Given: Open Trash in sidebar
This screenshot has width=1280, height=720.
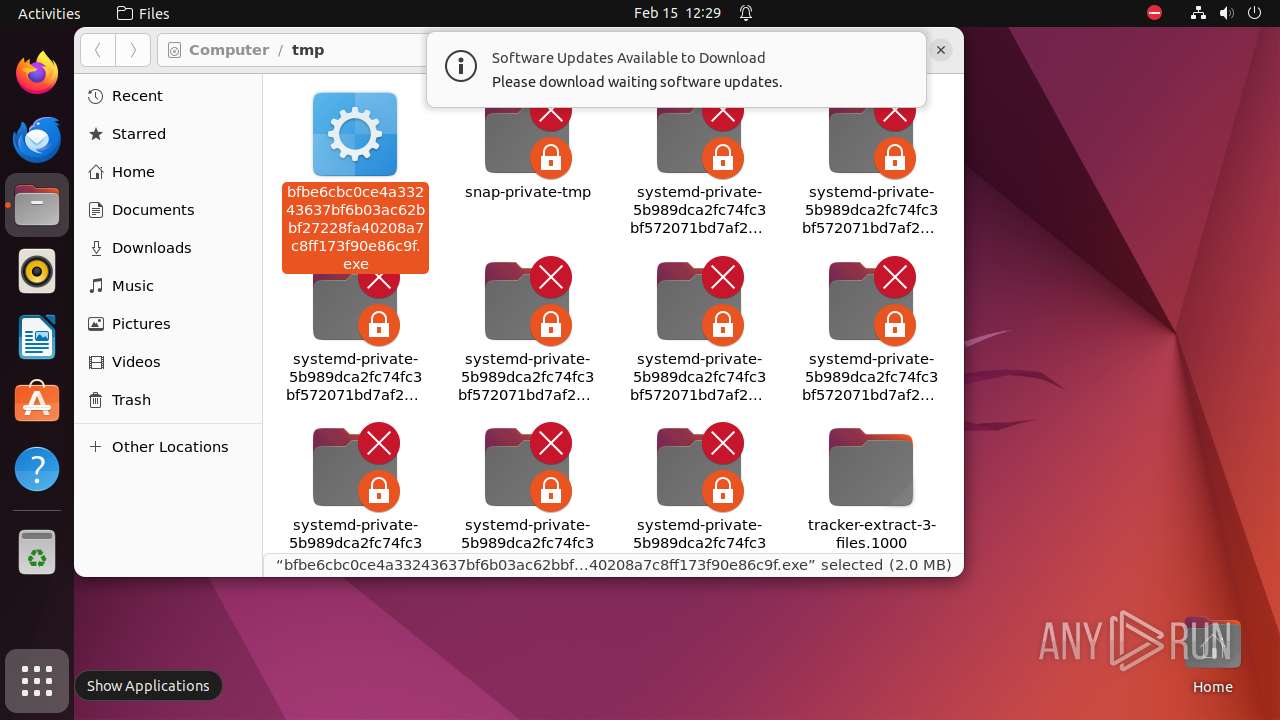Looking at the screenshot, I should [168, 400].
